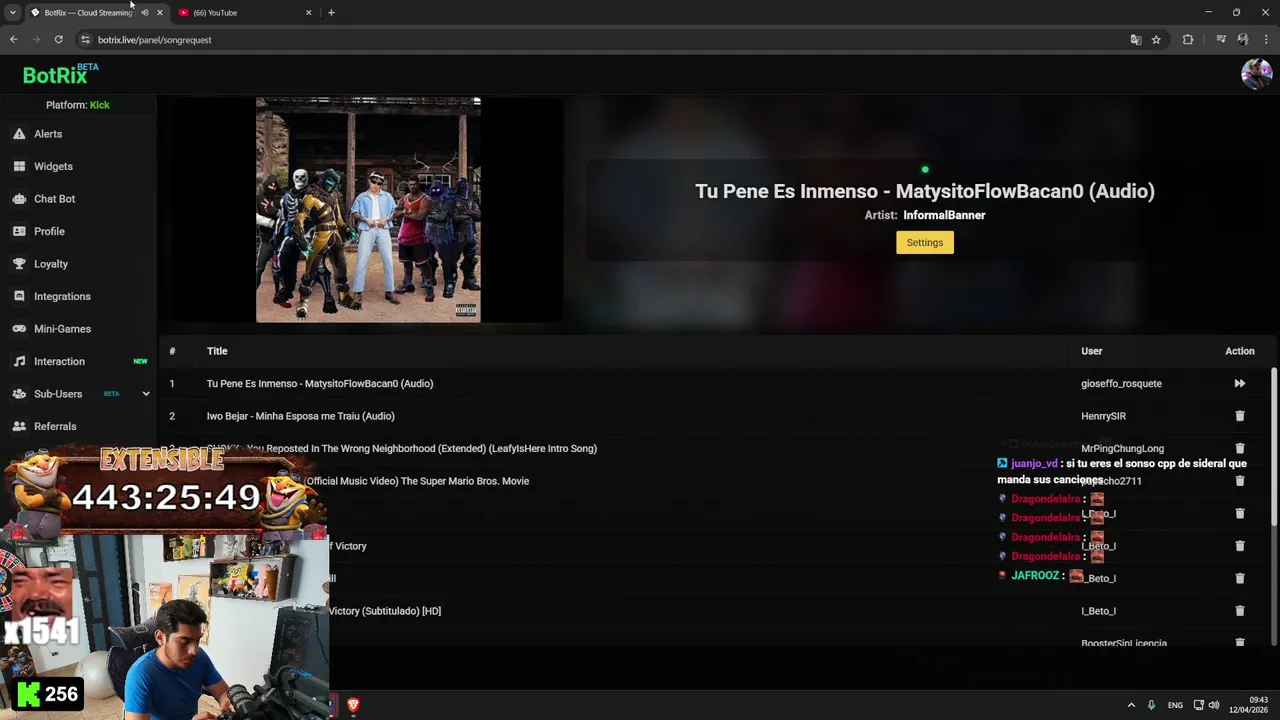
Task: Open a new browser tab
Action: tap(331, 13)
